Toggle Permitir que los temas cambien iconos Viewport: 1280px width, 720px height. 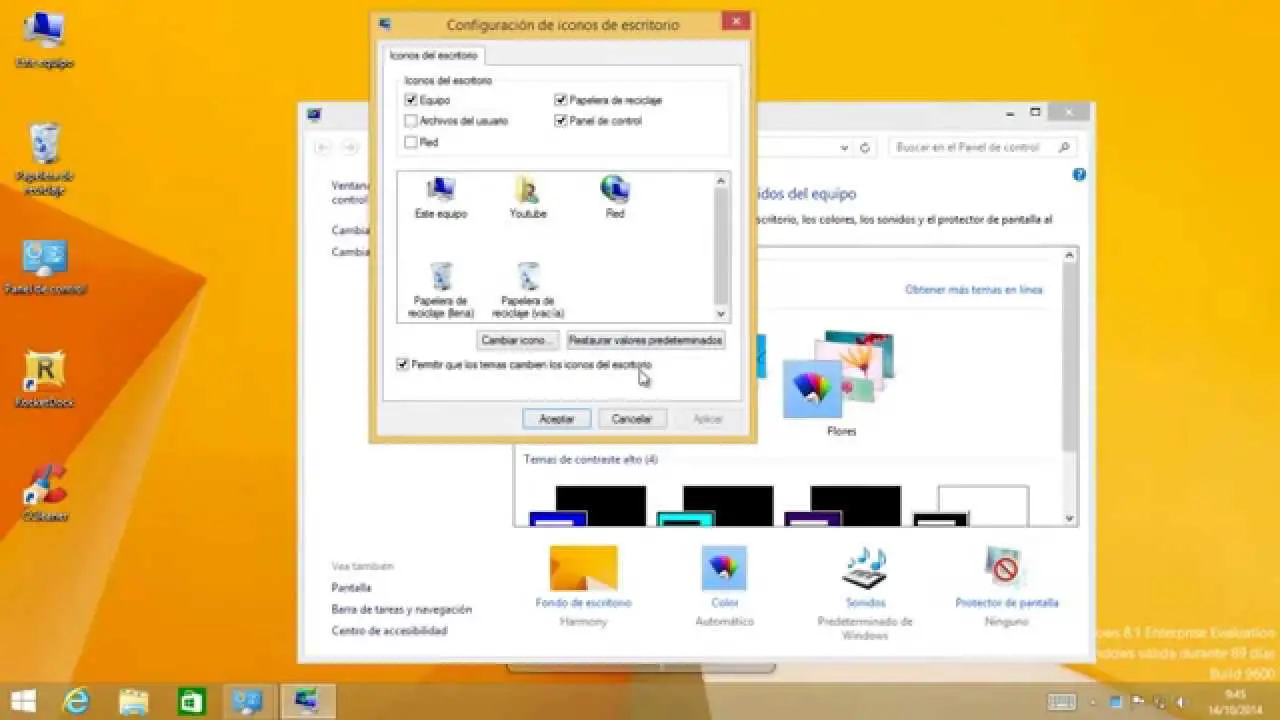coord(402,365)
